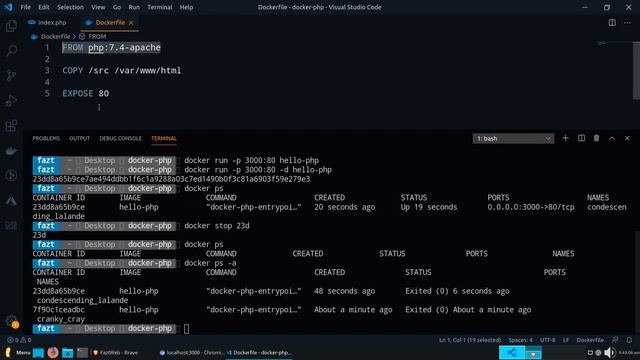Switch to the DEBUG CONSOLE panel tab
The height and width of the screenshot is (360, 640).
tap(120, 138)
